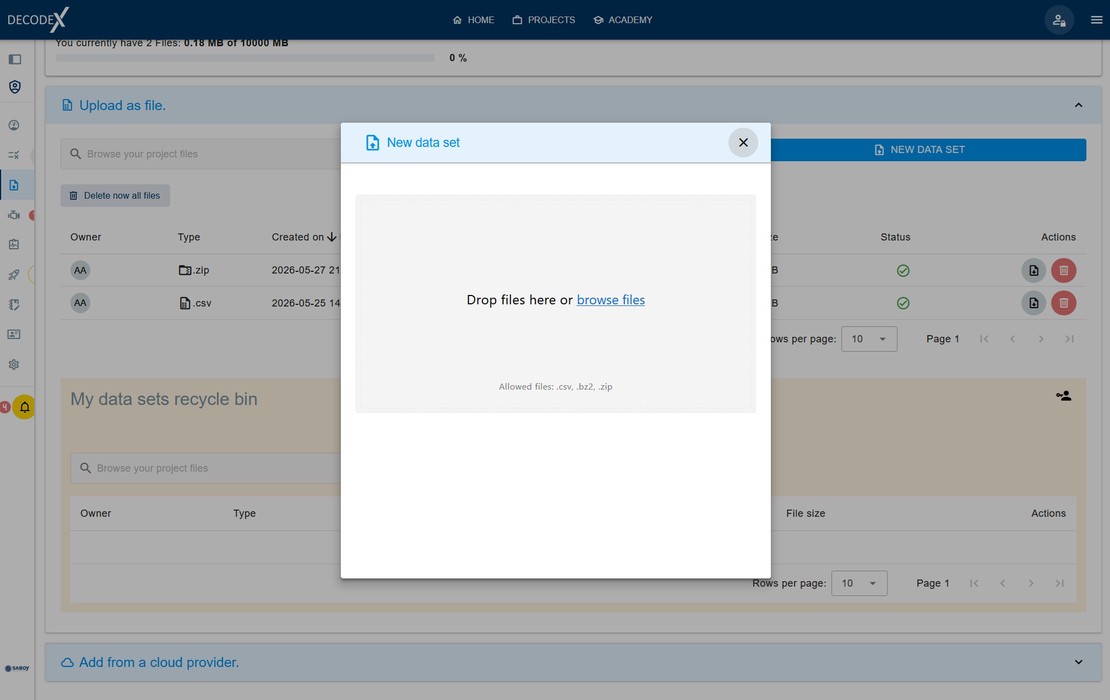Open the chart report icon in the sidebar
The width and height of the screenshot is (1110, 700).
point(14,245)
